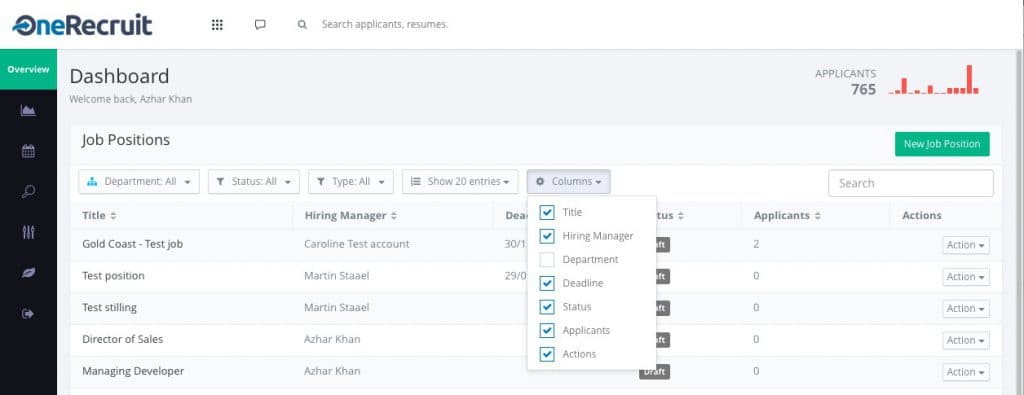
Task: Expand the Department: All filter
Action: pos(138,182)
